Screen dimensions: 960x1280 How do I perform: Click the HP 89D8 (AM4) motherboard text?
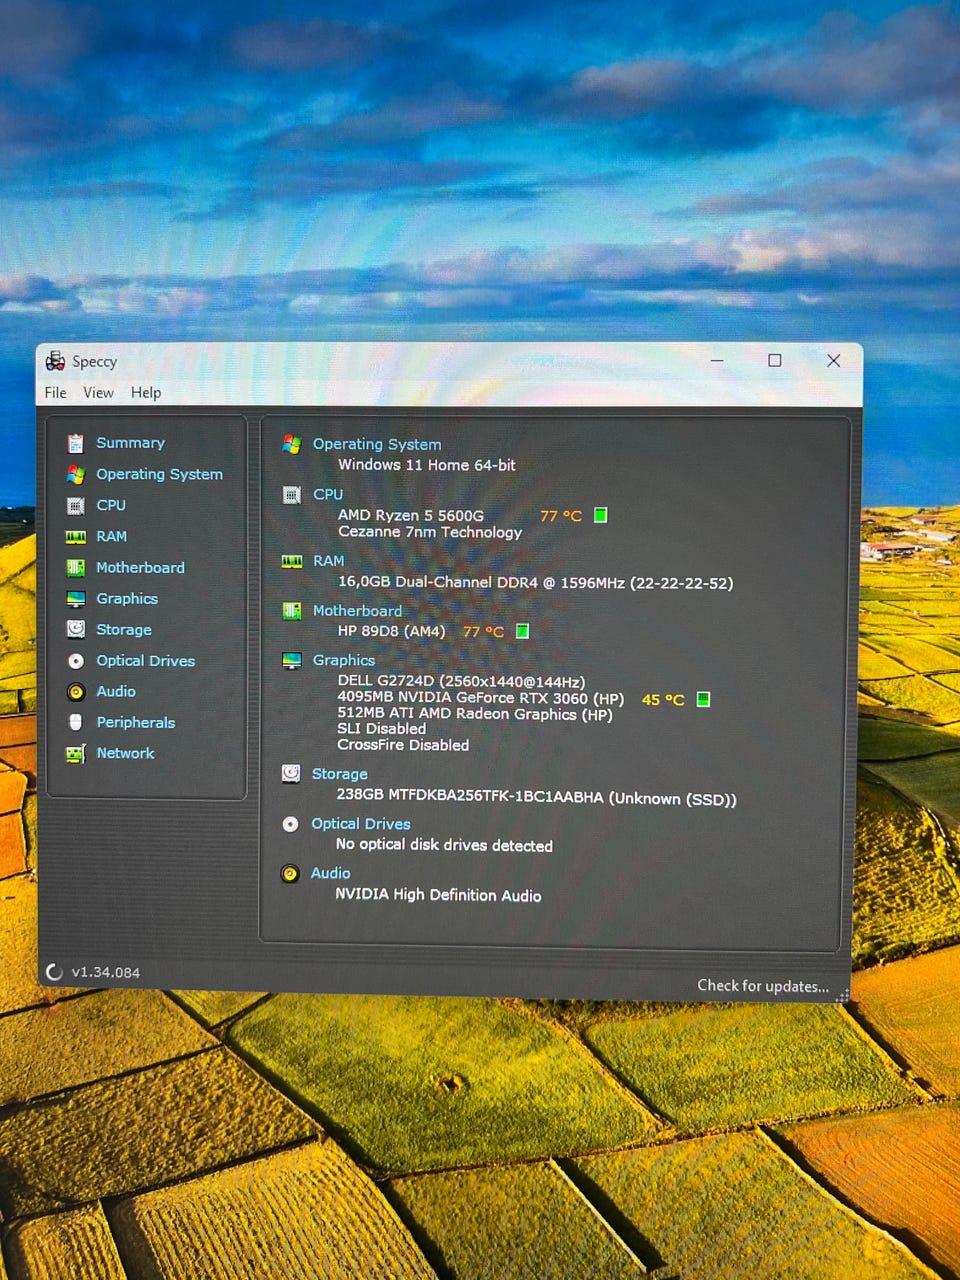[391, 631]
